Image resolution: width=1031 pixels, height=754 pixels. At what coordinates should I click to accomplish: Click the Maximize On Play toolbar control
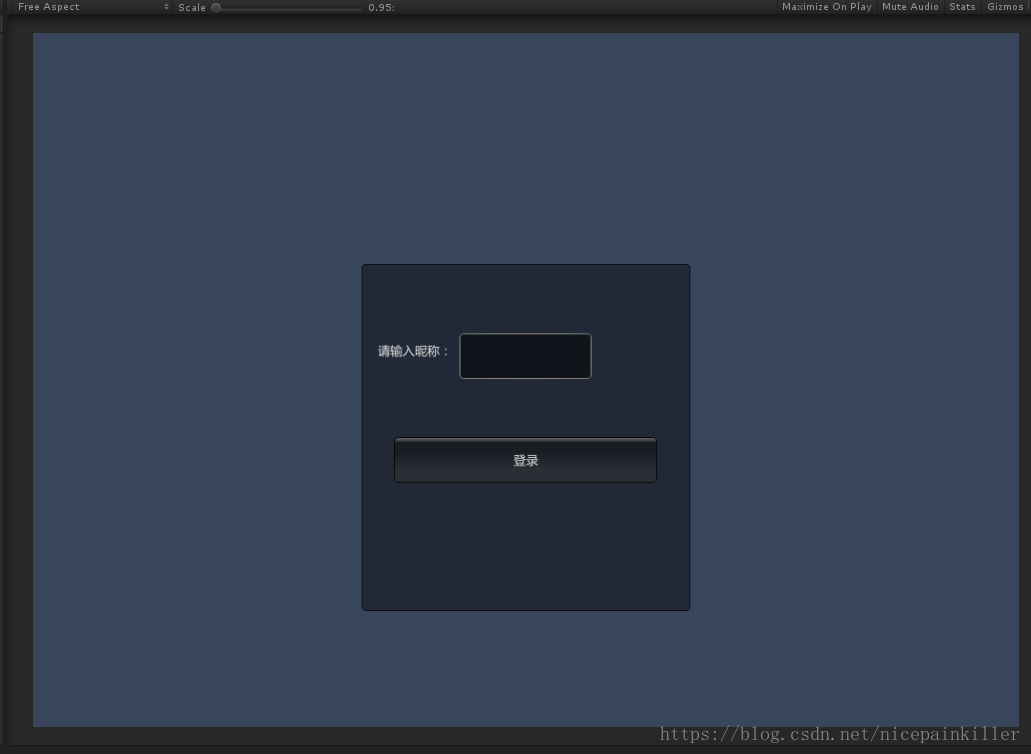click(826, 7)
